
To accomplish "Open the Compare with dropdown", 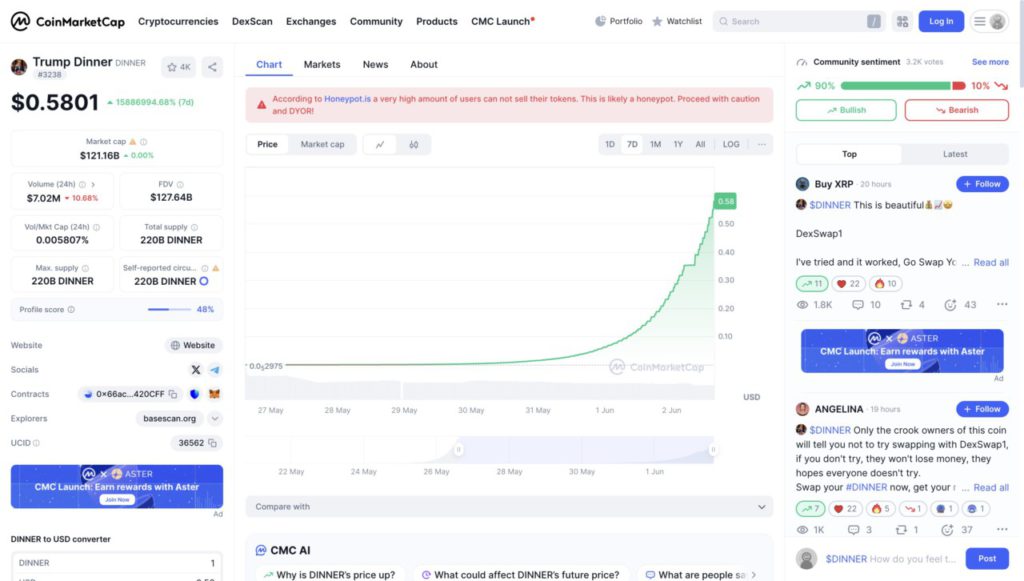I will click(x=509, y=507).
